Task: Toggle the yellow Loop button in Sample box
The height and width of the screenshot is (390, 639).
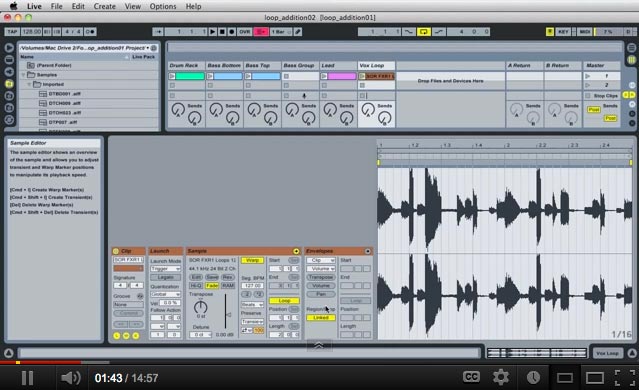Action: click(x=284, y=301)
